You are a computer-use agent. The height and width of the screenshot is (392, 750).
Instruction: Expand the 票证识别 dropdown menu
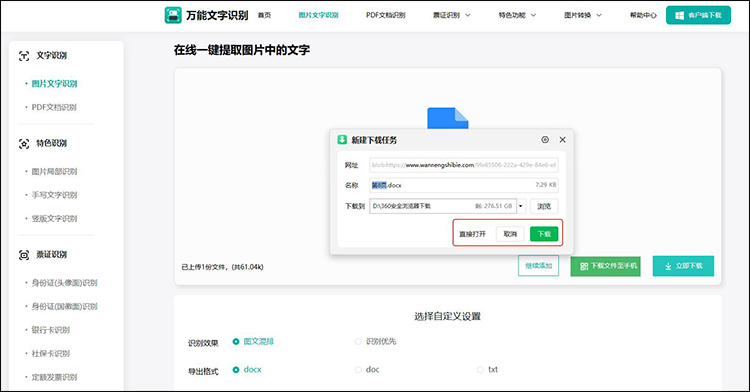pyautogui.click(x=452, y=15)
